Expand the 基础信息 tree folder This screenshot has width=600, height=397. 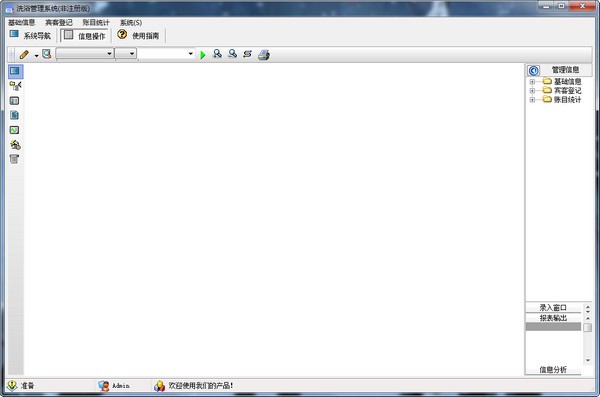tap(532, 82)
